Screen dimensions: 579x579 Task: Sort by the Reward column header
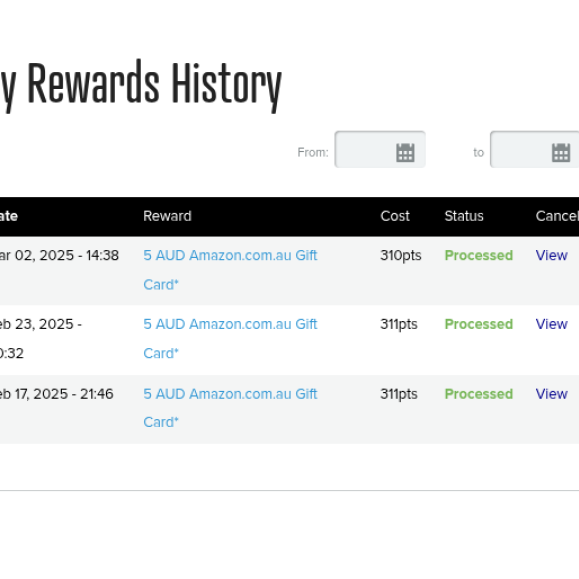click(167, 216)
